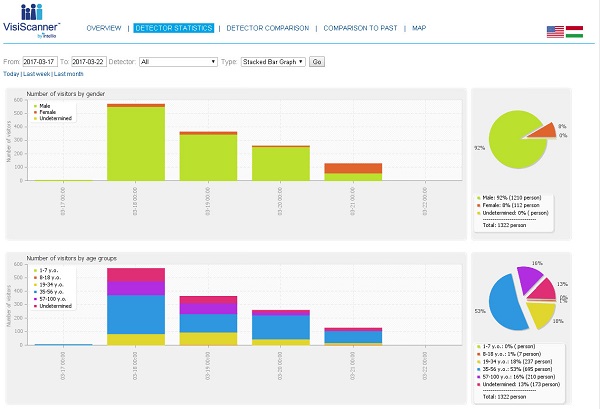Viewport: 600px width, 409px height.
Task: Click the purple 57-100 segment of 03-18 age bar
Action: coord(136,288)
